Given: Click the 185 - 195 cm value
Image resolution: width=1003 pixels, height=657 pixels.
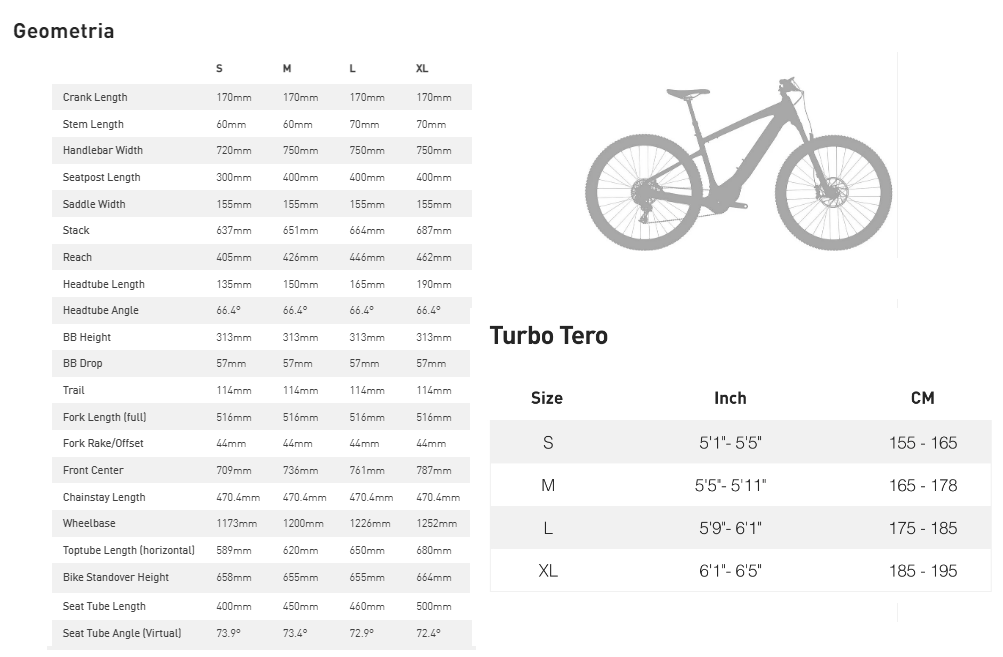Looking at the screenshot, I should pyautogui.click(x=922, y=571).
